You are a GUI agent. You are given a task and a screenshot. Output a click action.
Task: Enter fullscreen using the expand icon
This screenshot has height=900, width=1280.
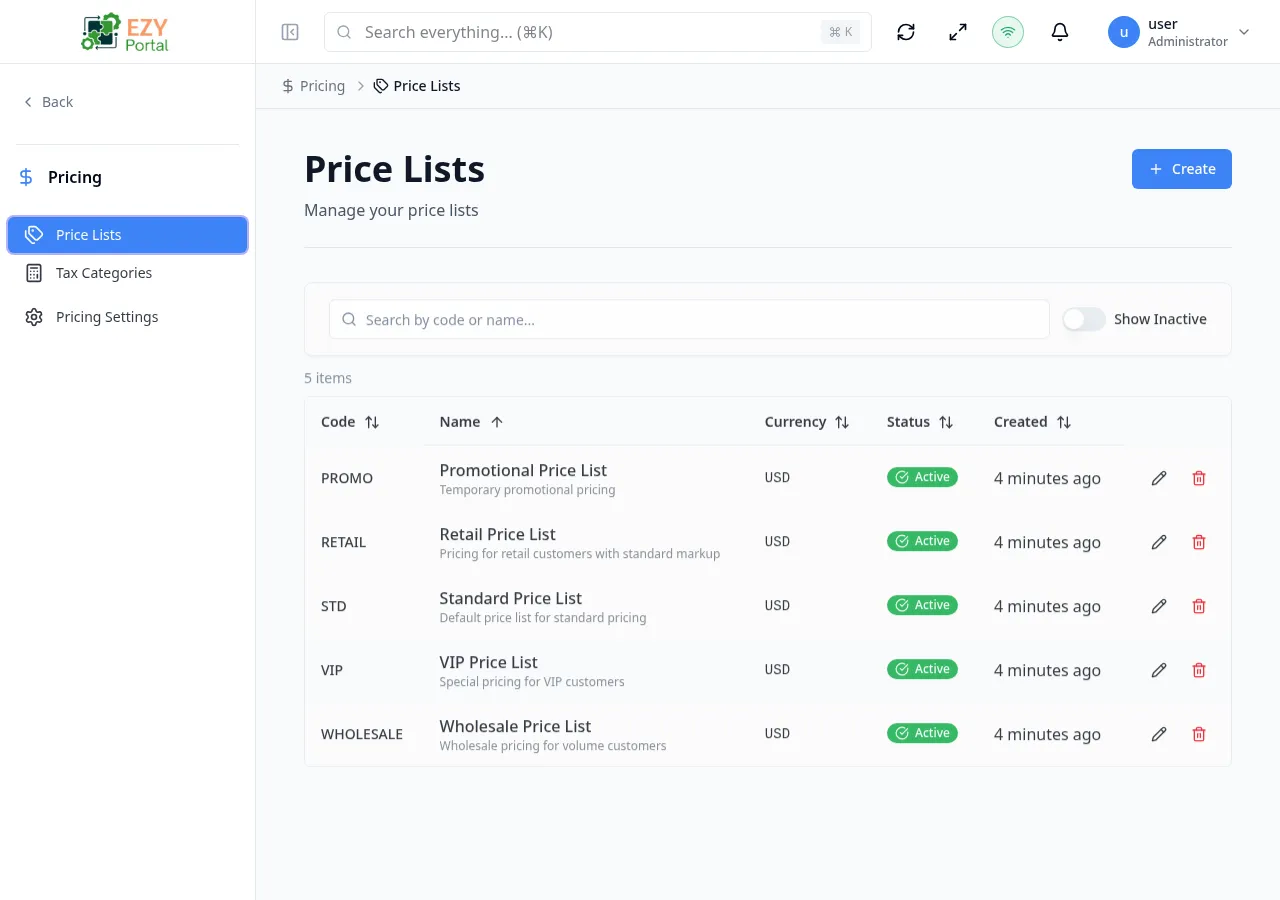pyautogui.click(x=957, y=31)
